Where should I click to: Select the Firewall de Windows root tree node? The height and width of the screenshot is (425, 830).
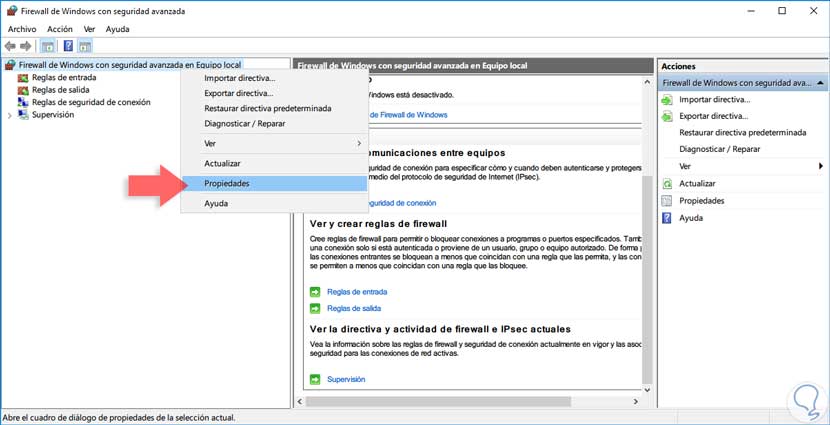130,65
